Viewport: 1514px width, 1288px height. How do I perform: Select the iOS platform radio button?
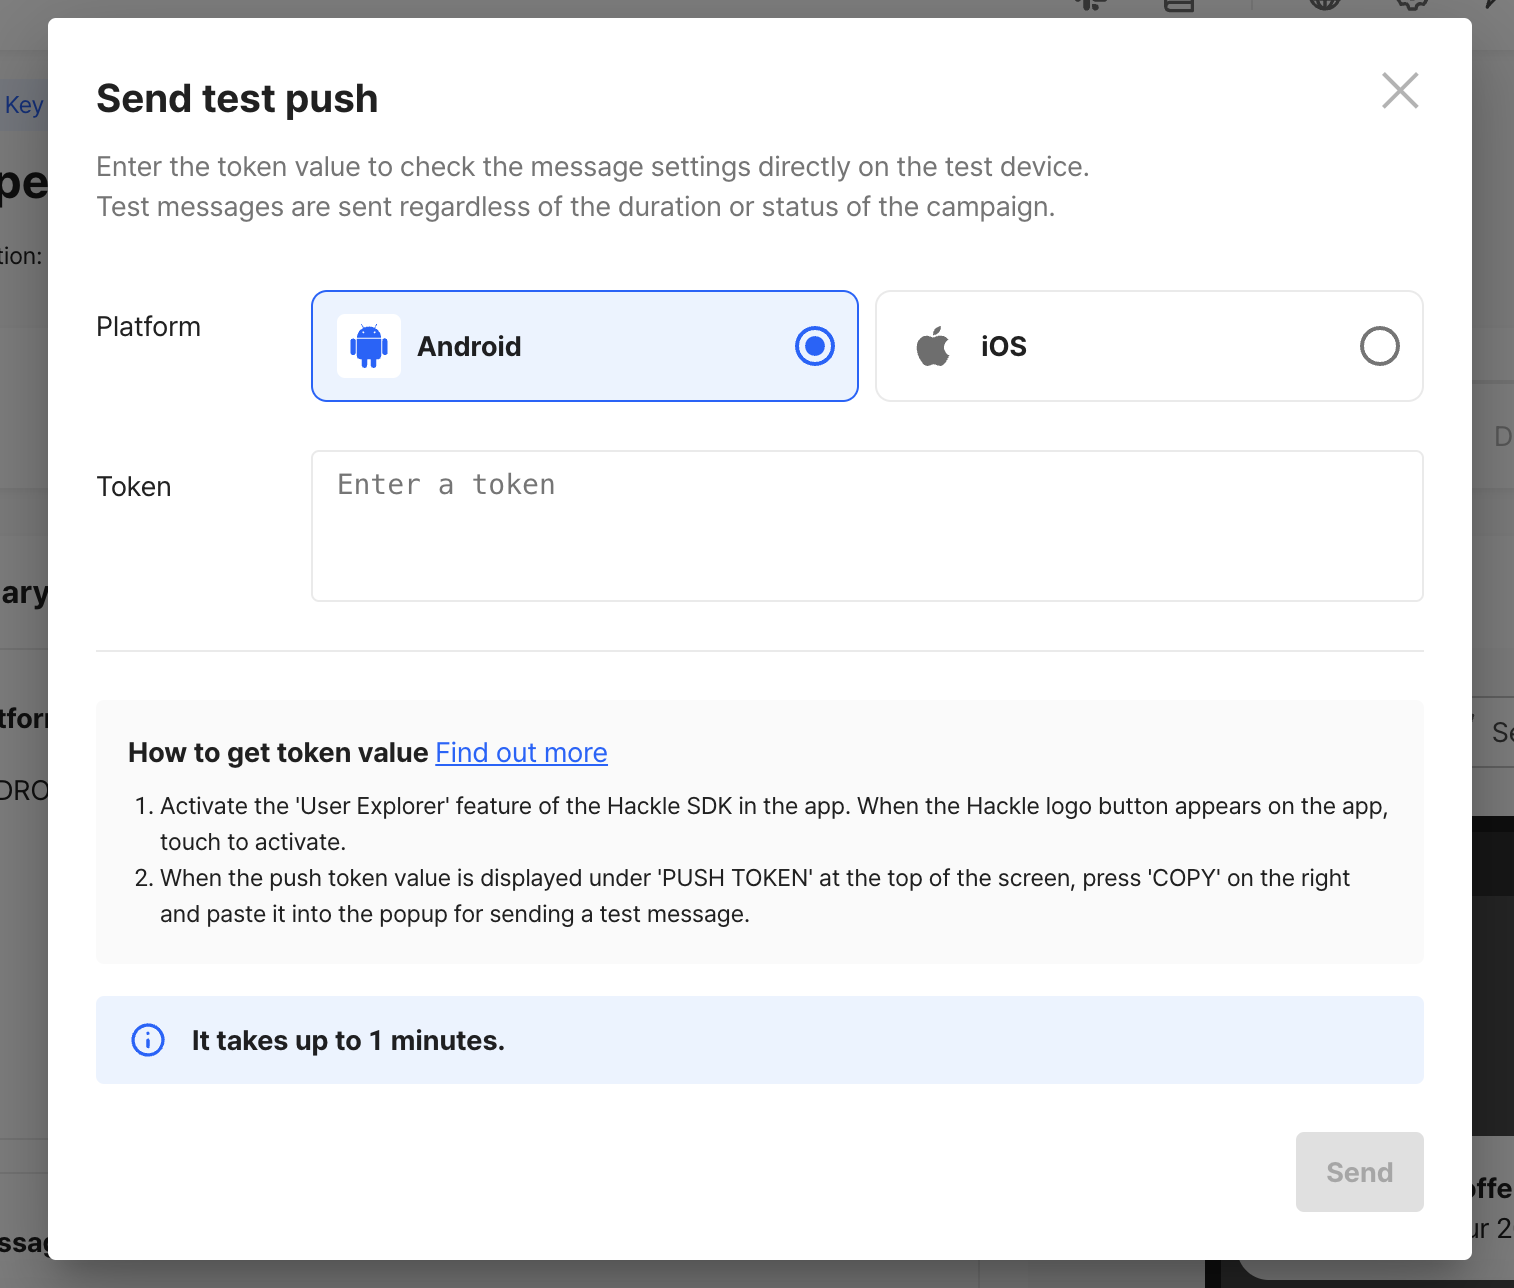pyautogui.click(x=1380, y=346)
